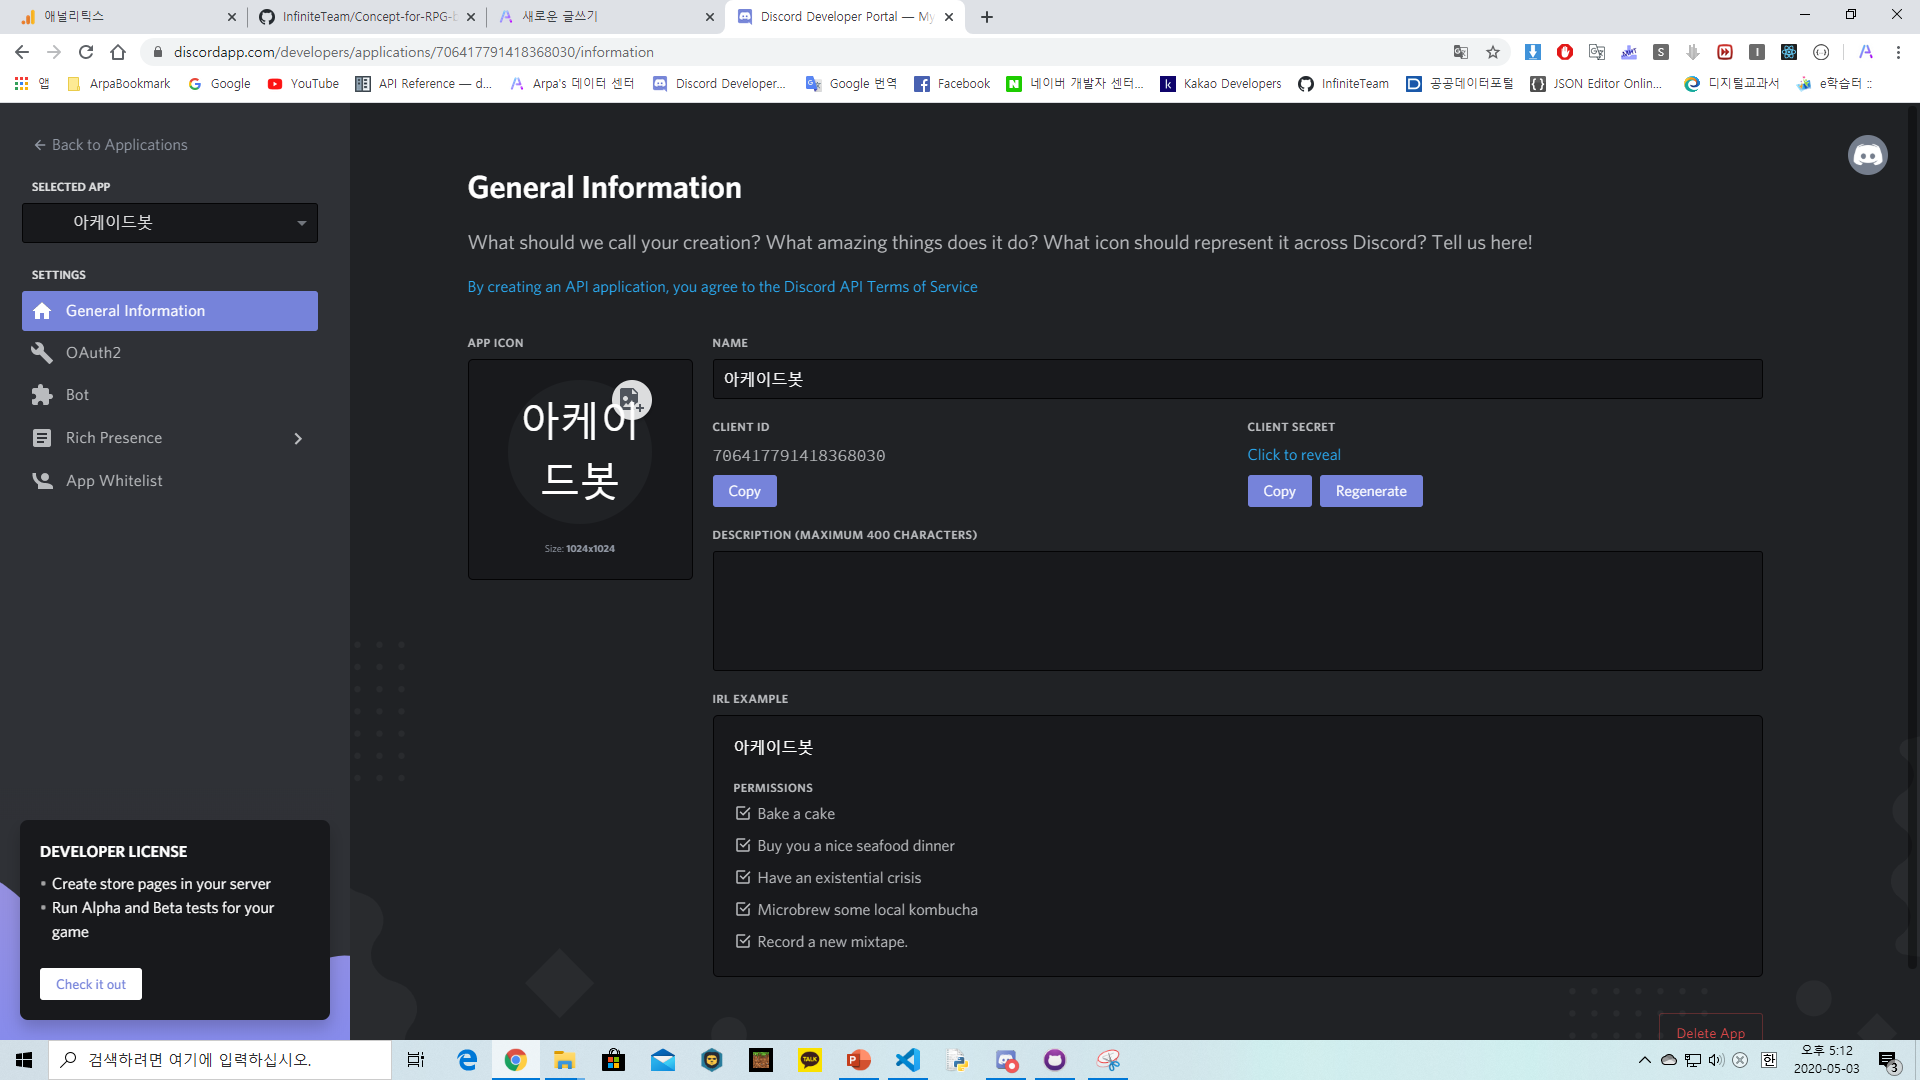Show hidden system tray icons arrow

(1644, 1060)
